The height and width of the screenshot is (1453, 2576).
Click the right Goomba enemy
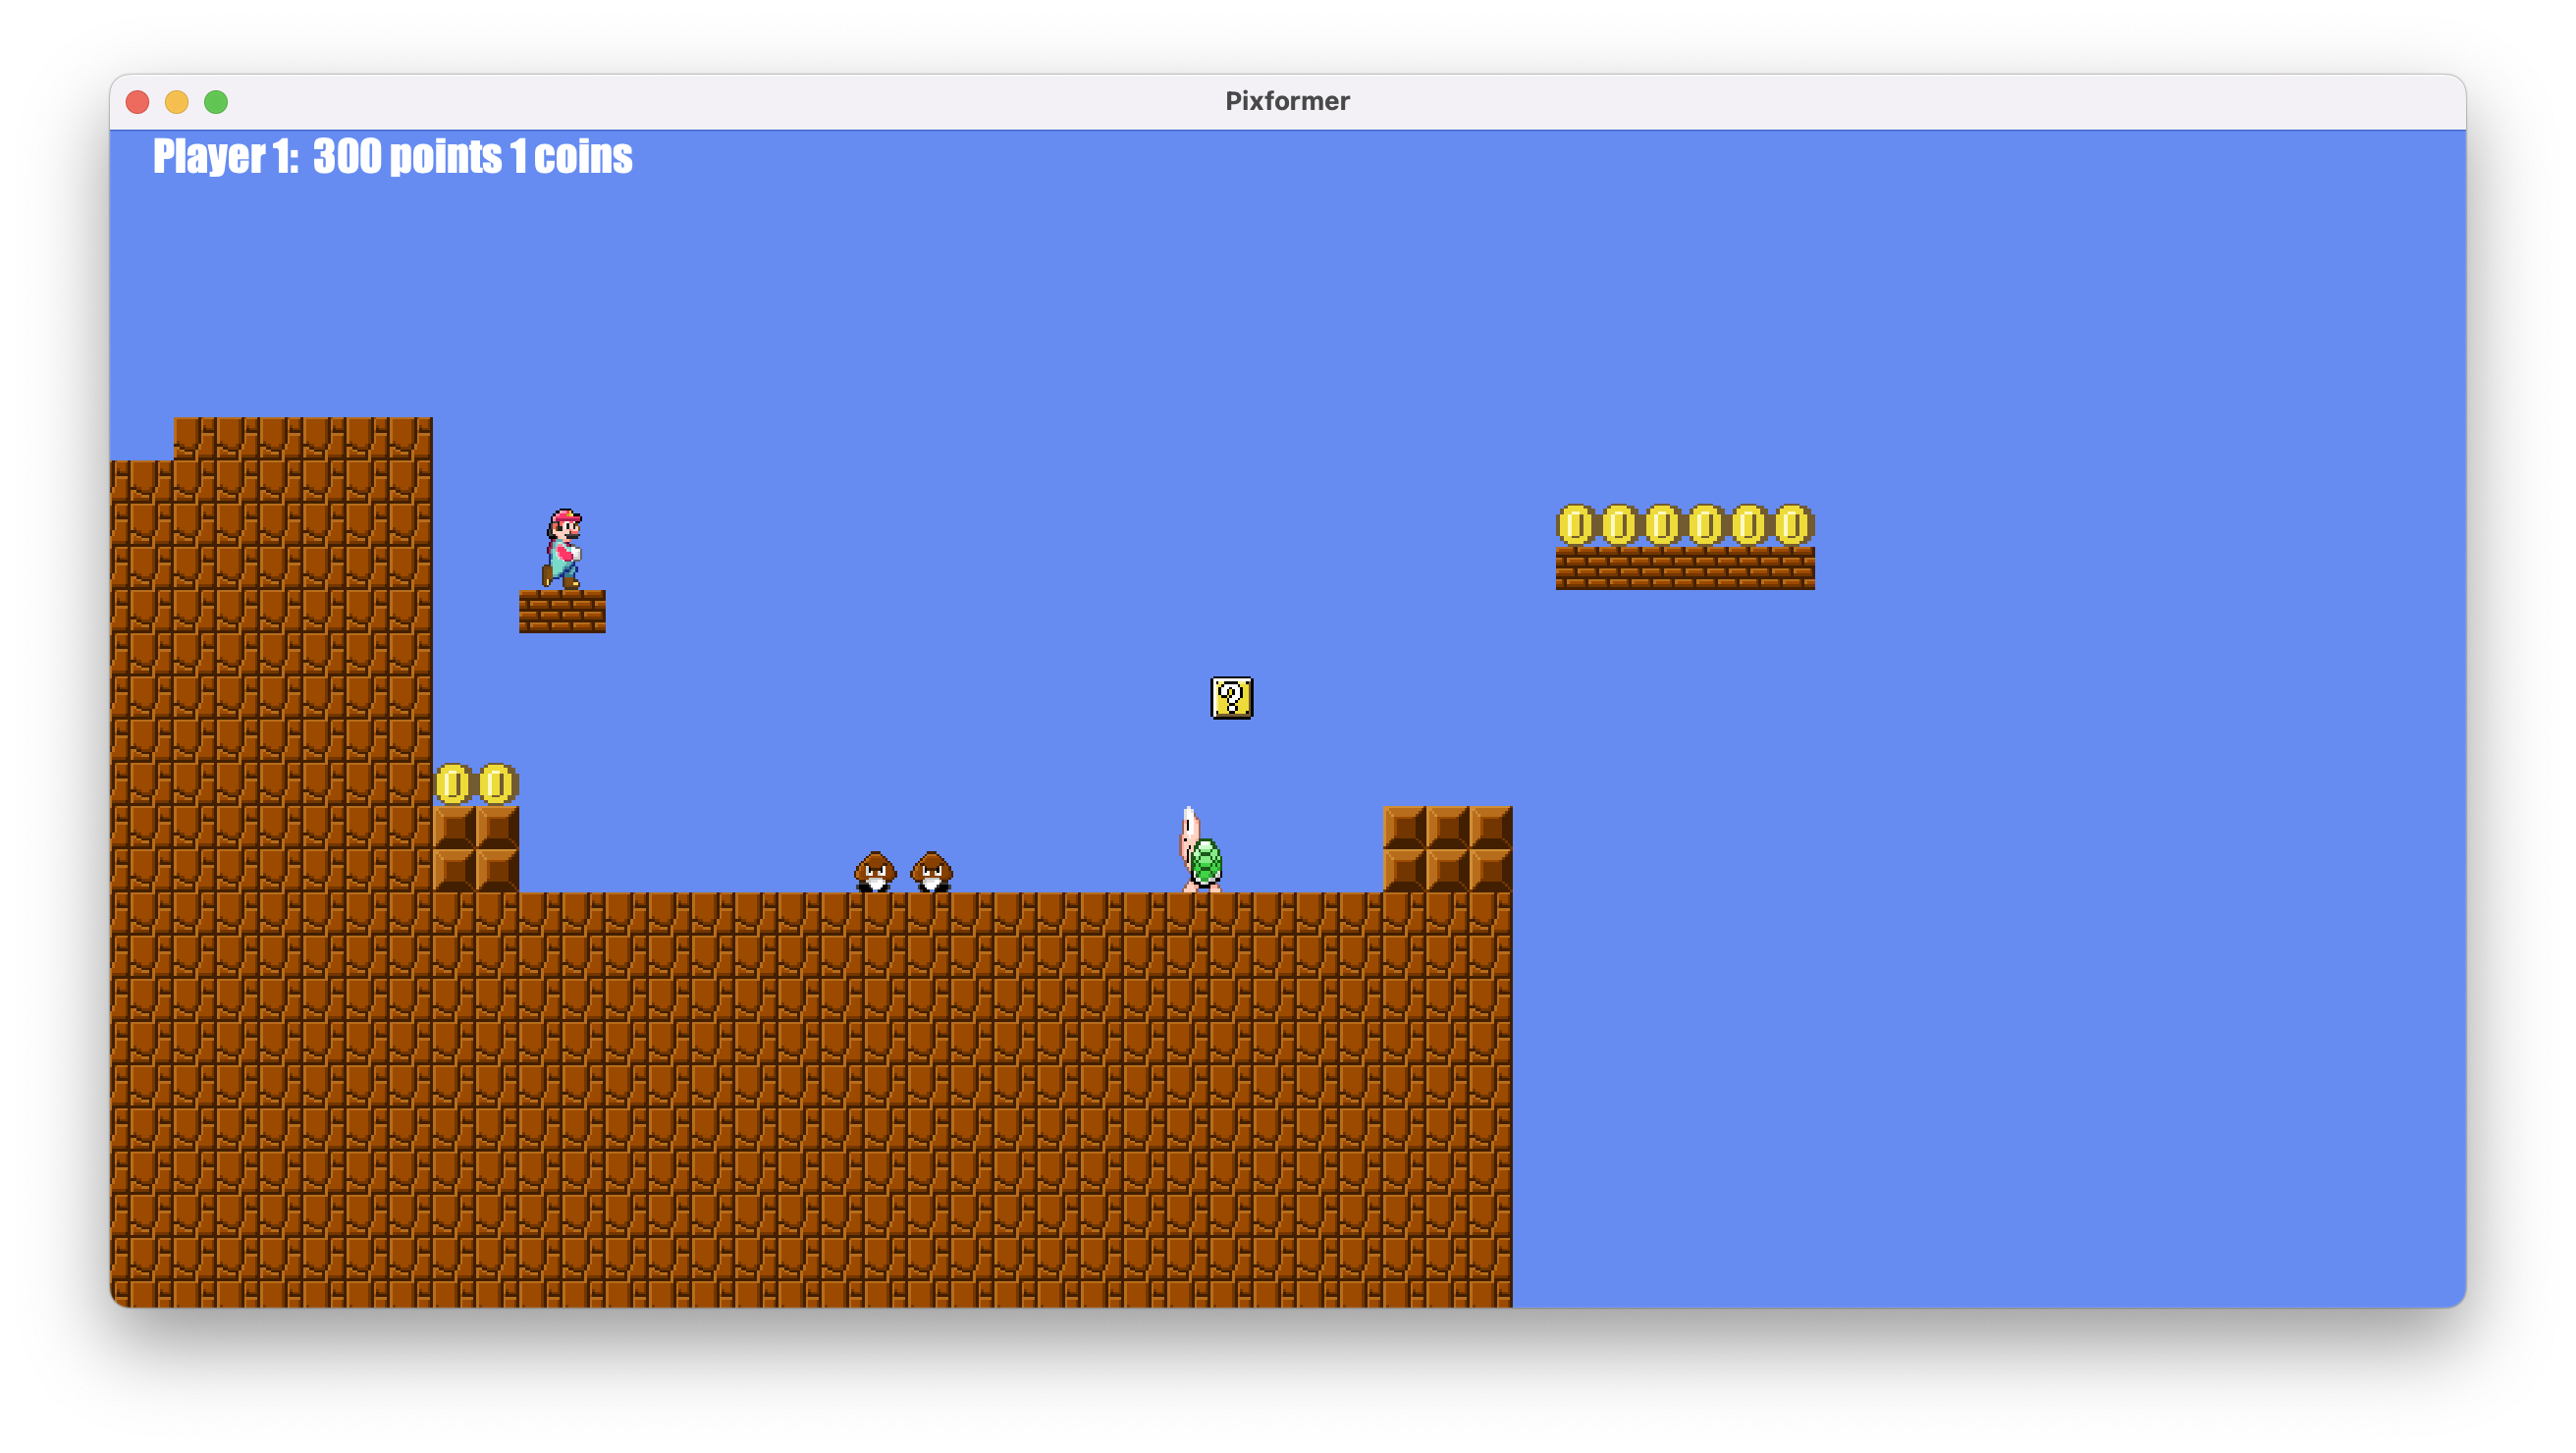[931, 871]
